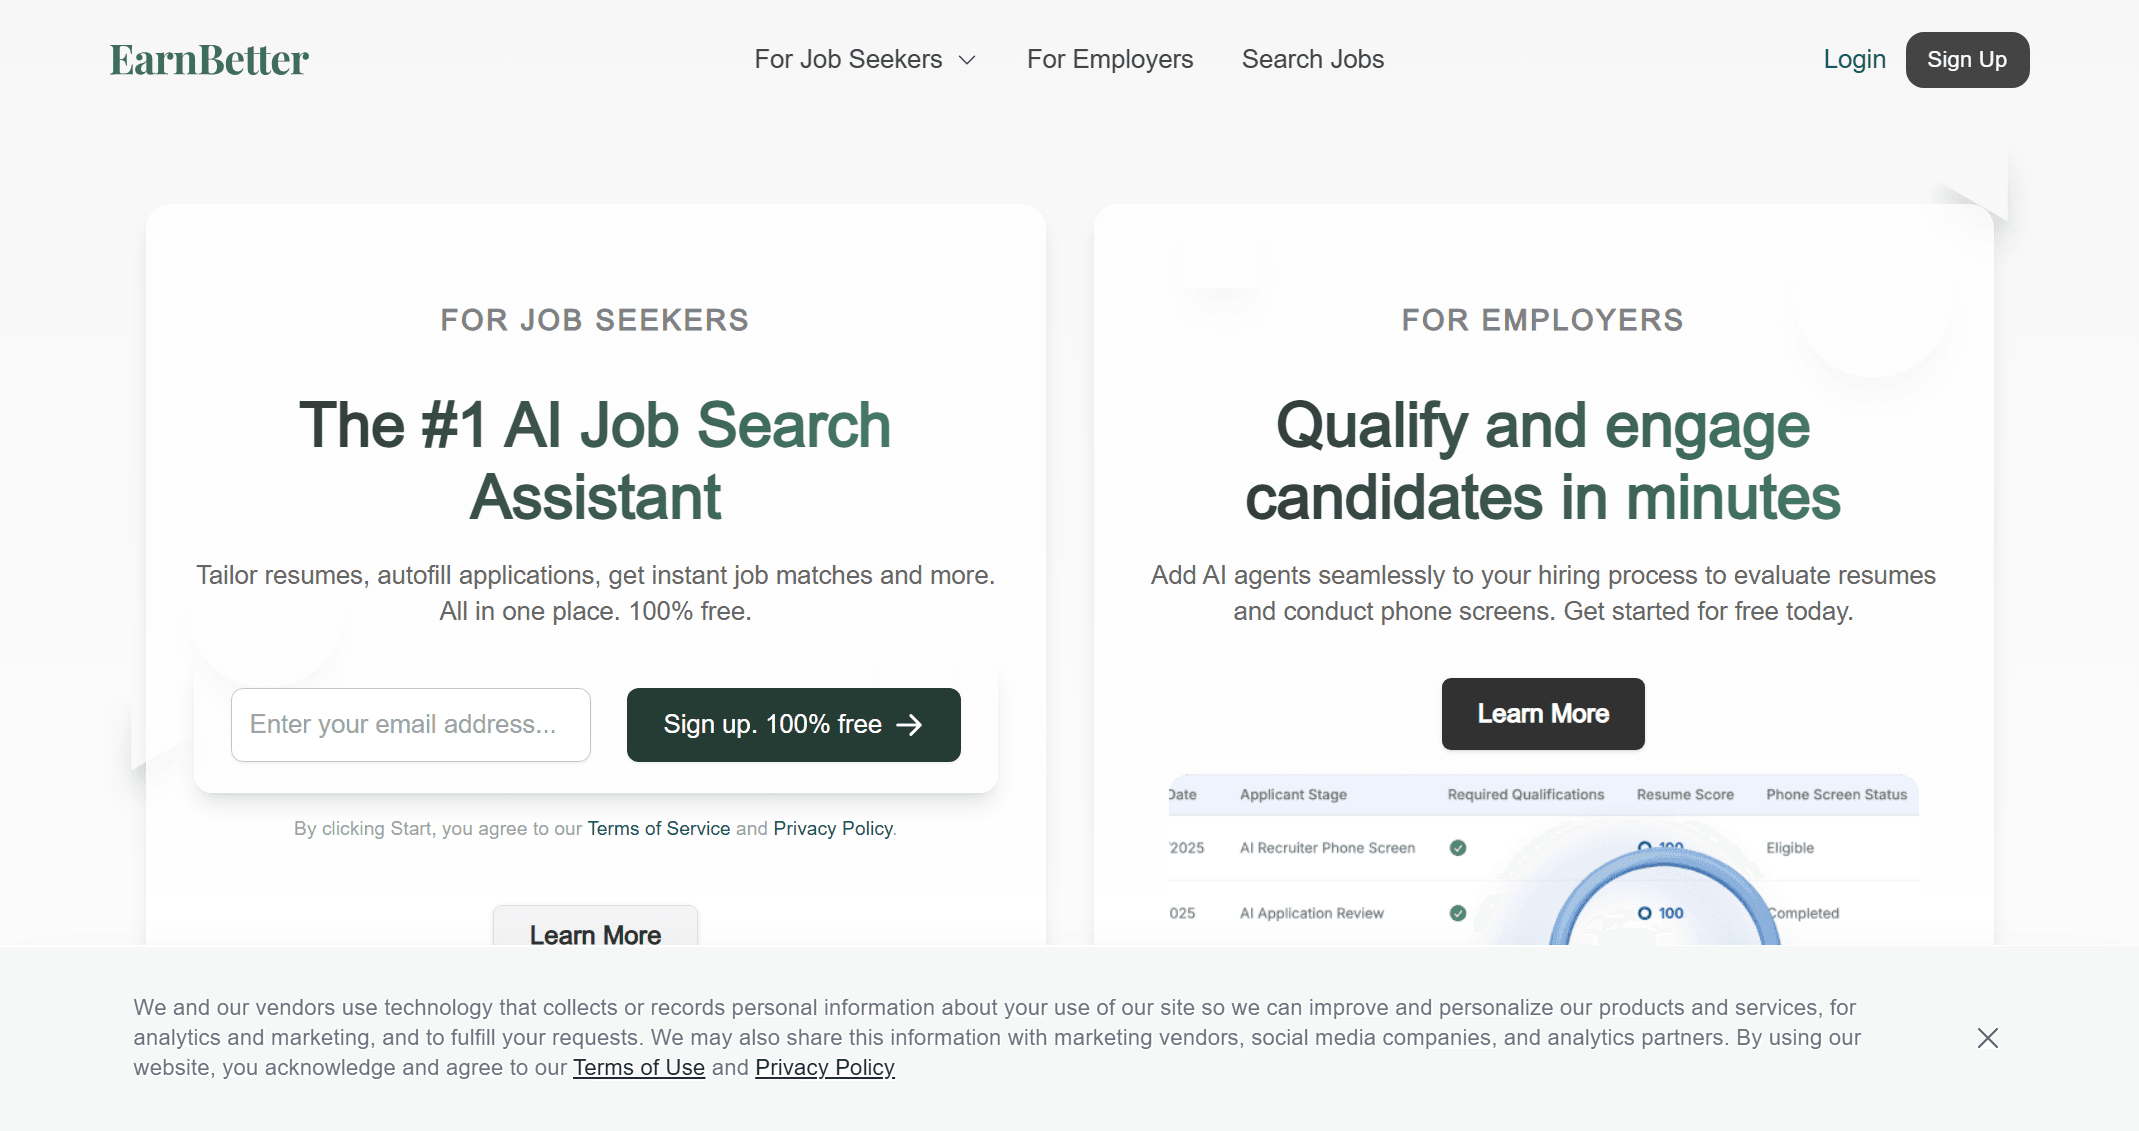Viewport: 2139px width, 1131px height.
Task: Click the EarnBetter logo
Action: tap(209, 60)
